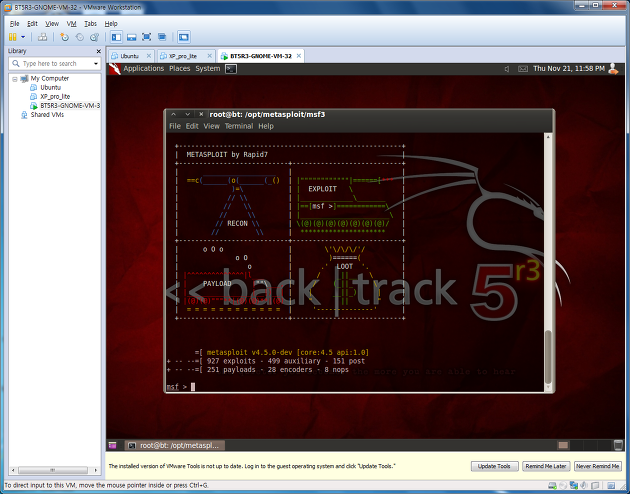Collapse the My Computer tree node

click(15, 79)
